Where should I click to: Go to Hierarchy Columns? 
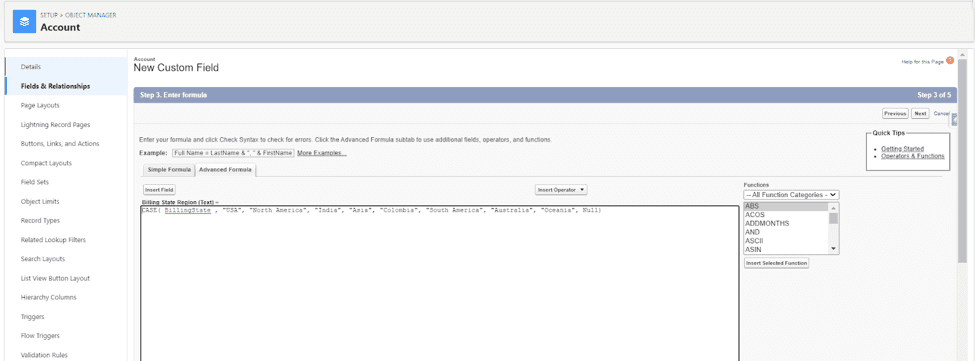[49, 298]
